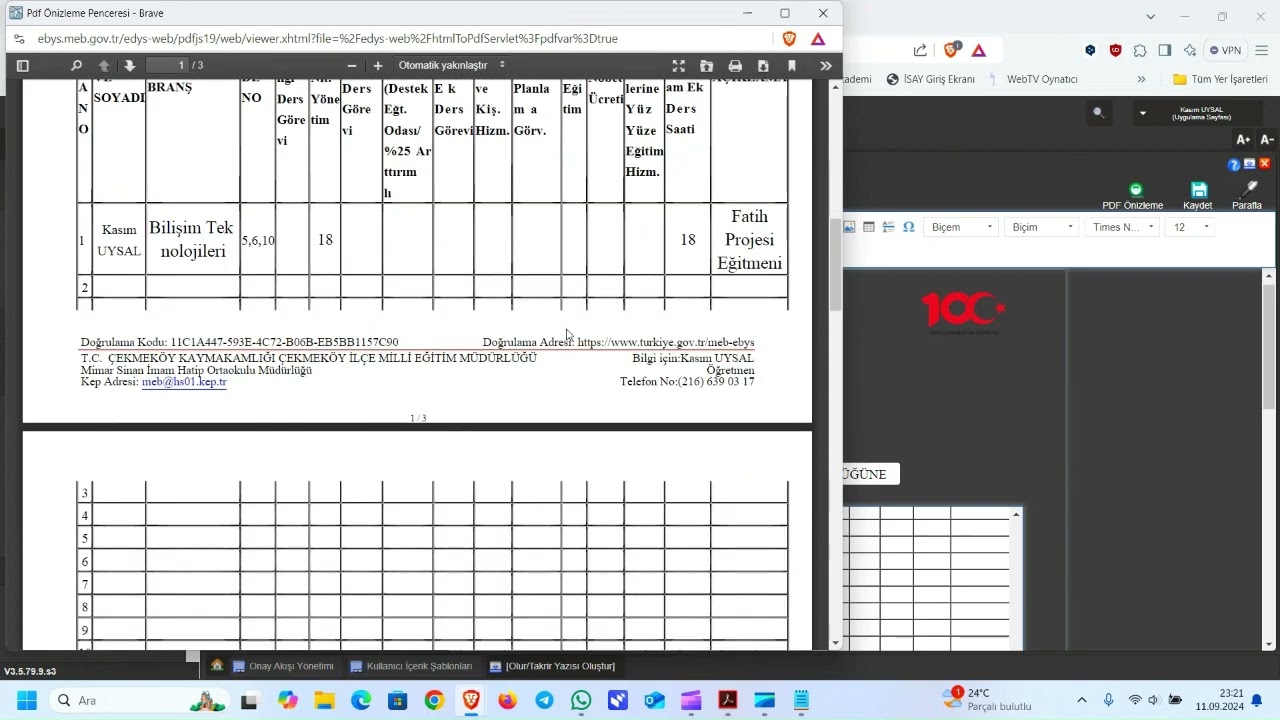Click the search magnifier in the EBYS header

pyautogui.click(x=1099, y=113)
